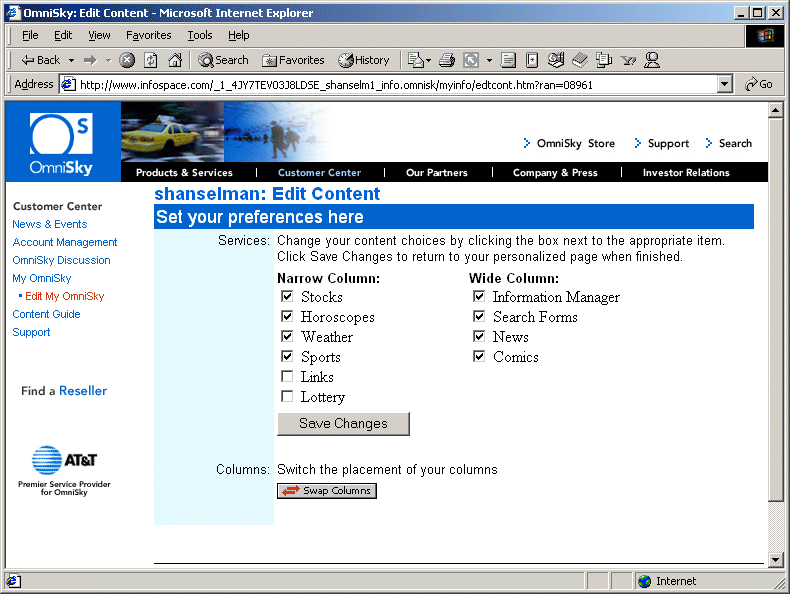Go to the Home page icon

click(175, 60)
